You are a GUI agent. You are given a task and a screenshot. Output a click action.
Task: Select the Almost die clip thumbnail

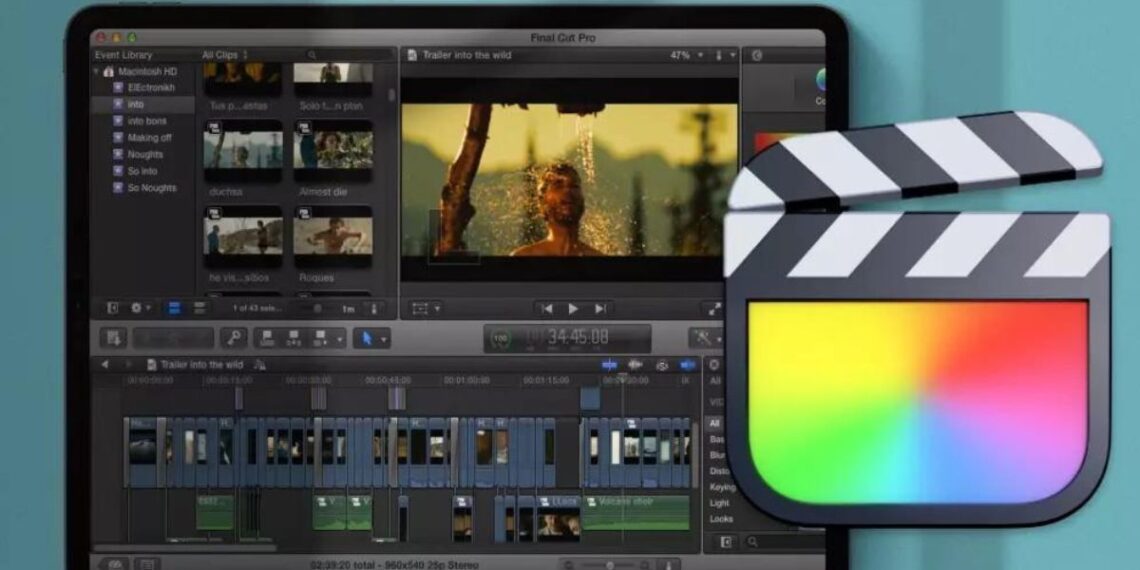(333, 150)
